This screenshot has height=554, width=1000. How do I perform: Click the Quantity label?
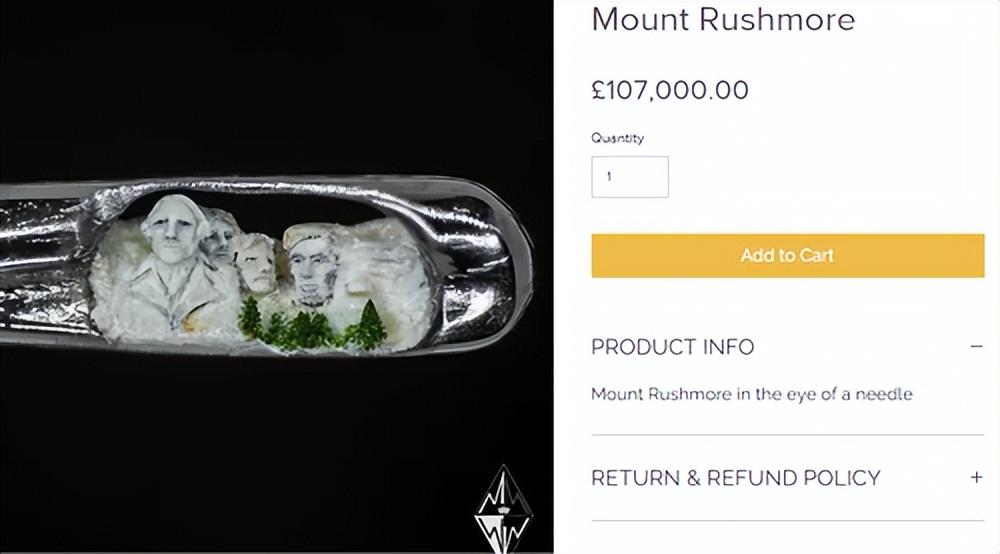(x=617, y=139)
